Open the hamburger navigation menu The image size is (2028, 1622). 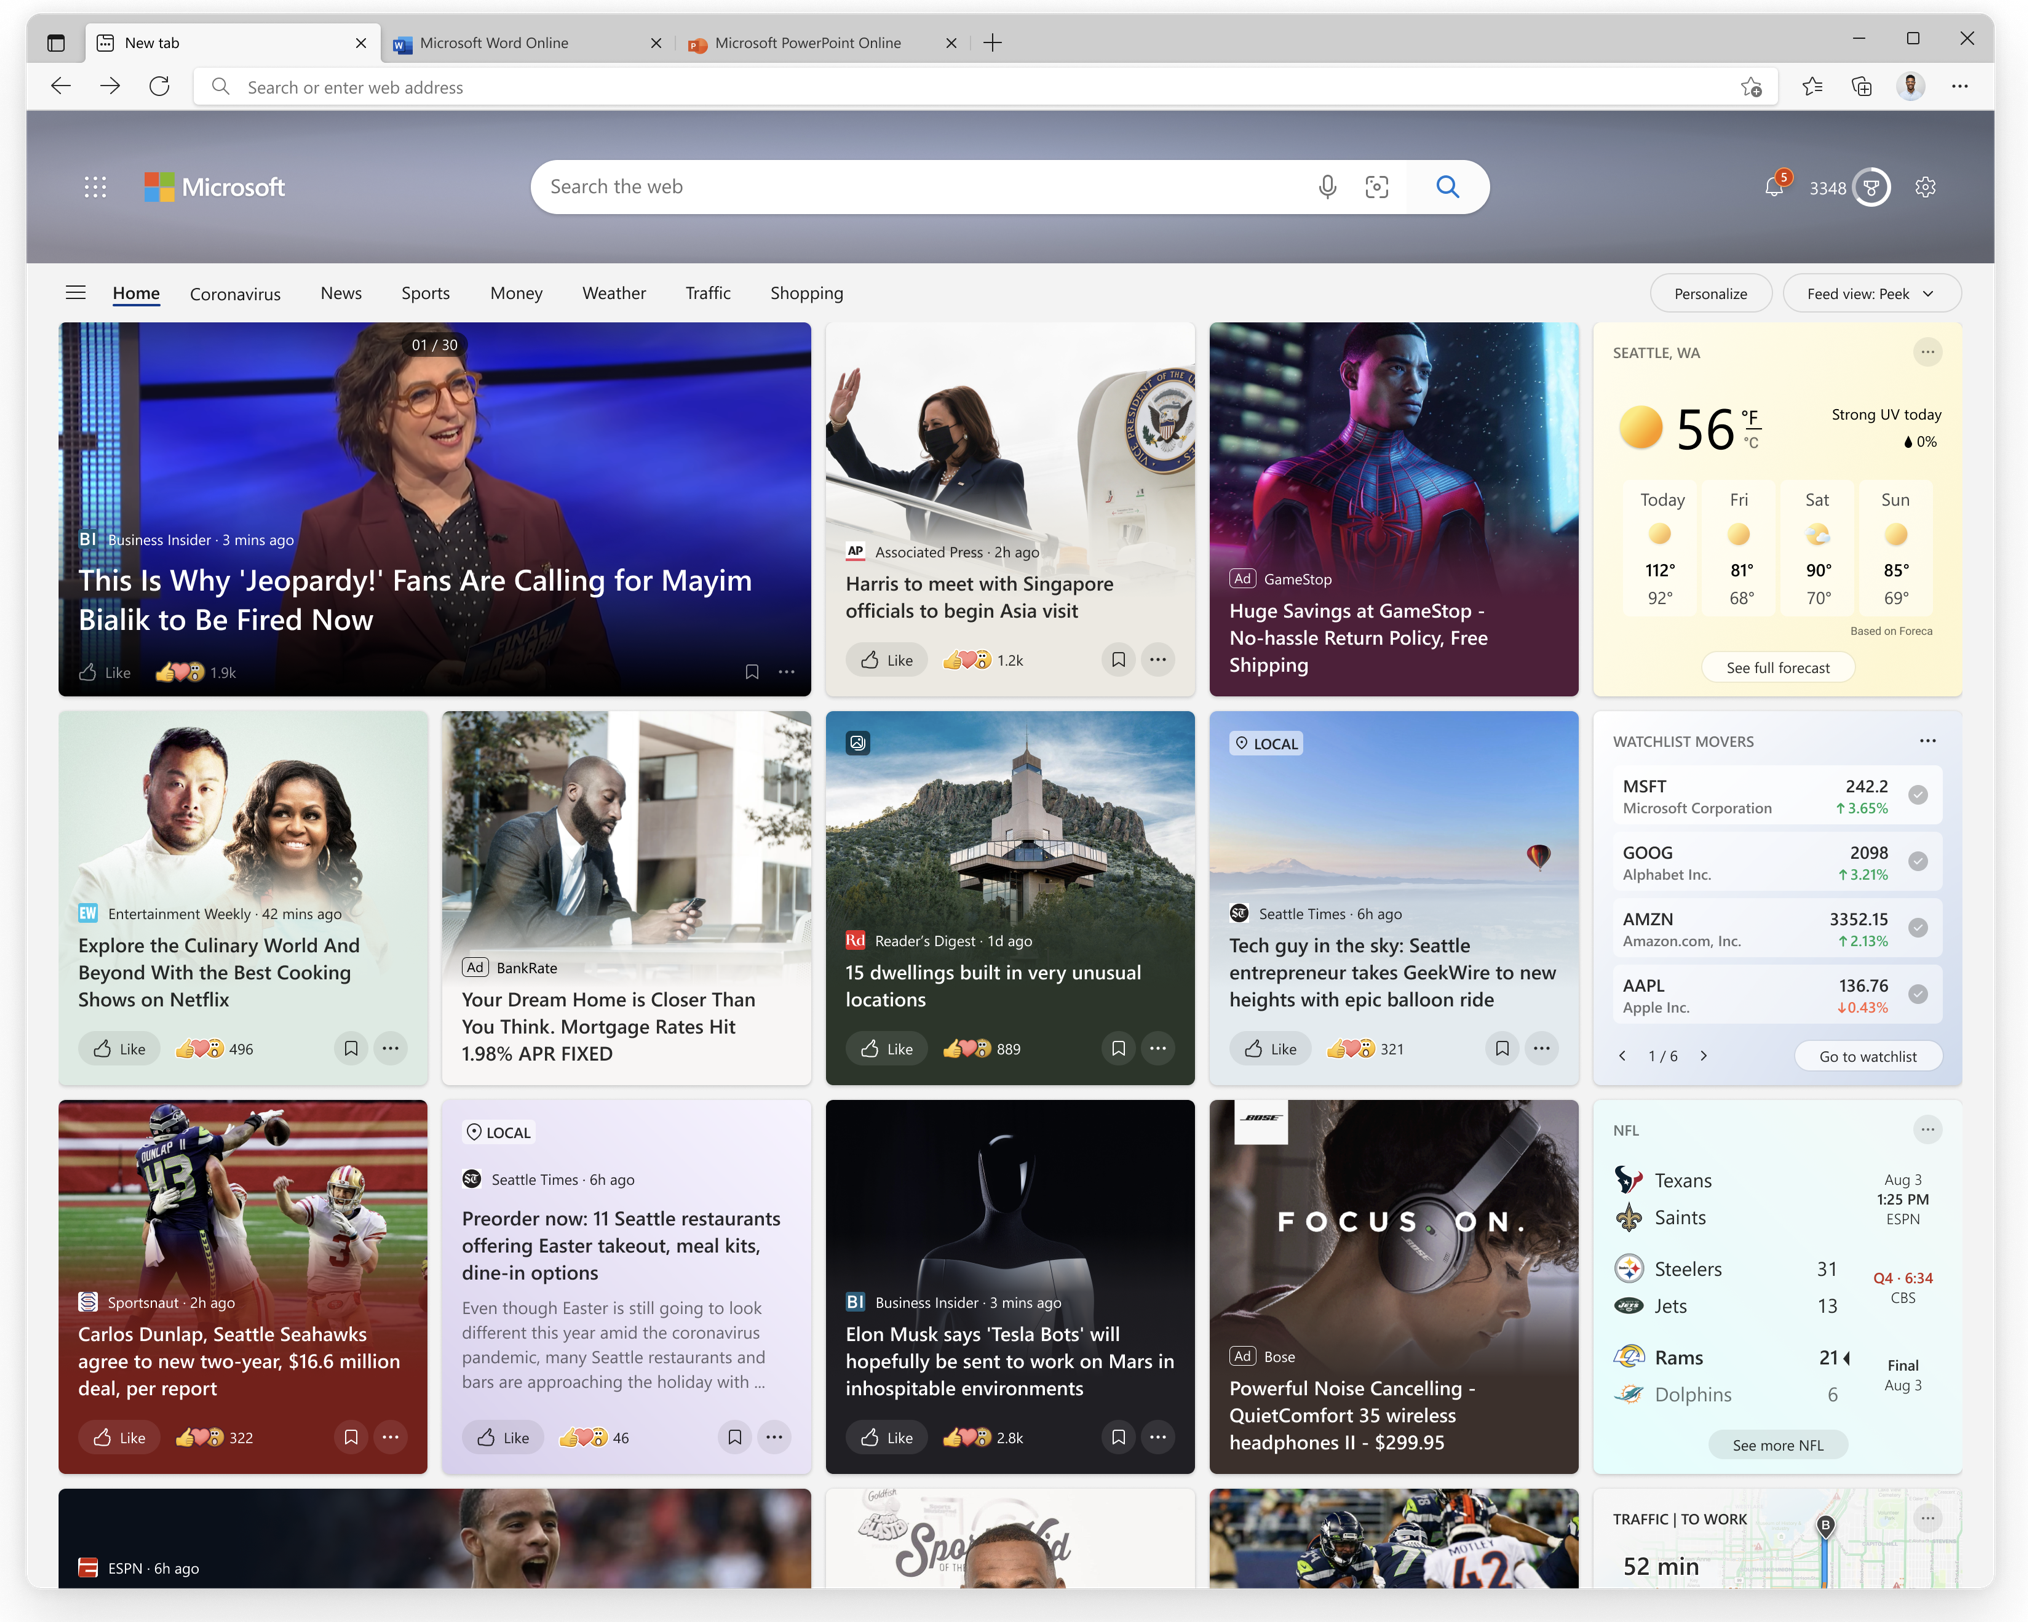coord(76,293)
